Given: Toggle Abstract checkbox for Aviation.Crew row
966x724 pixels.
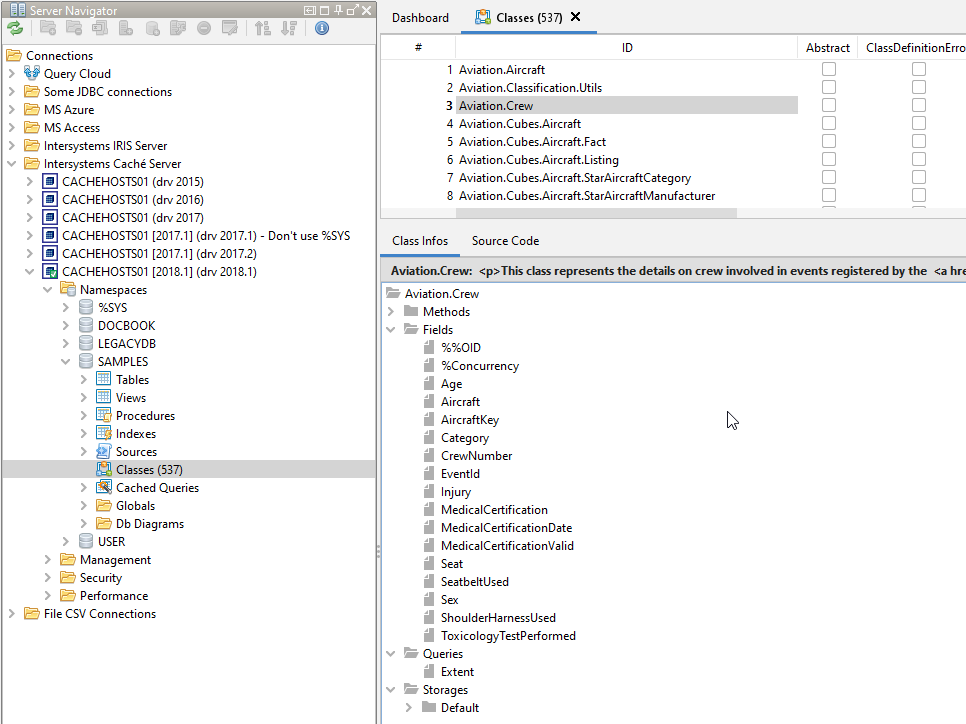Looking at the screenshot, I should [x=828, y=106].
